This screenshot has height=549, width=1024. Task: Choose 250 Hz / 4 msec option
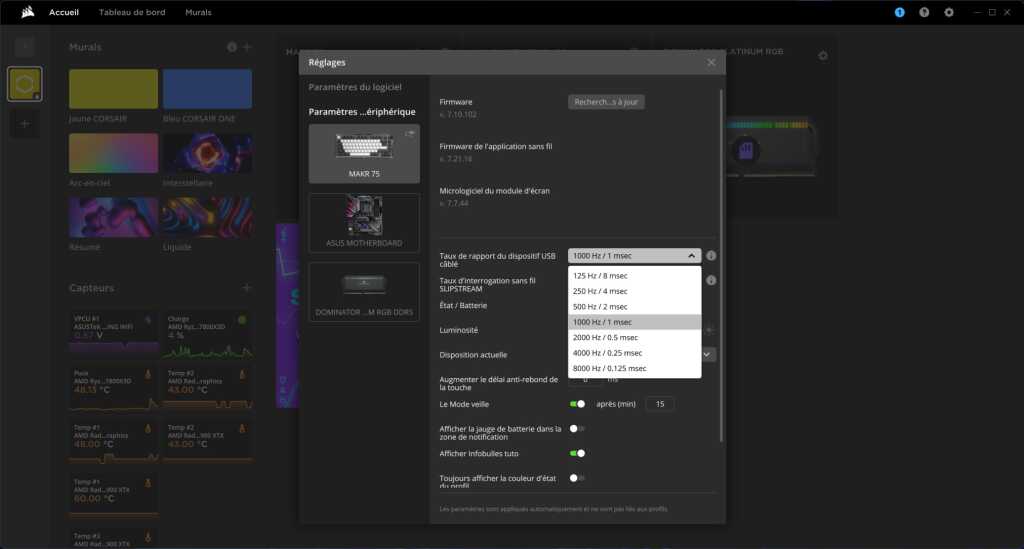point(634,291)
